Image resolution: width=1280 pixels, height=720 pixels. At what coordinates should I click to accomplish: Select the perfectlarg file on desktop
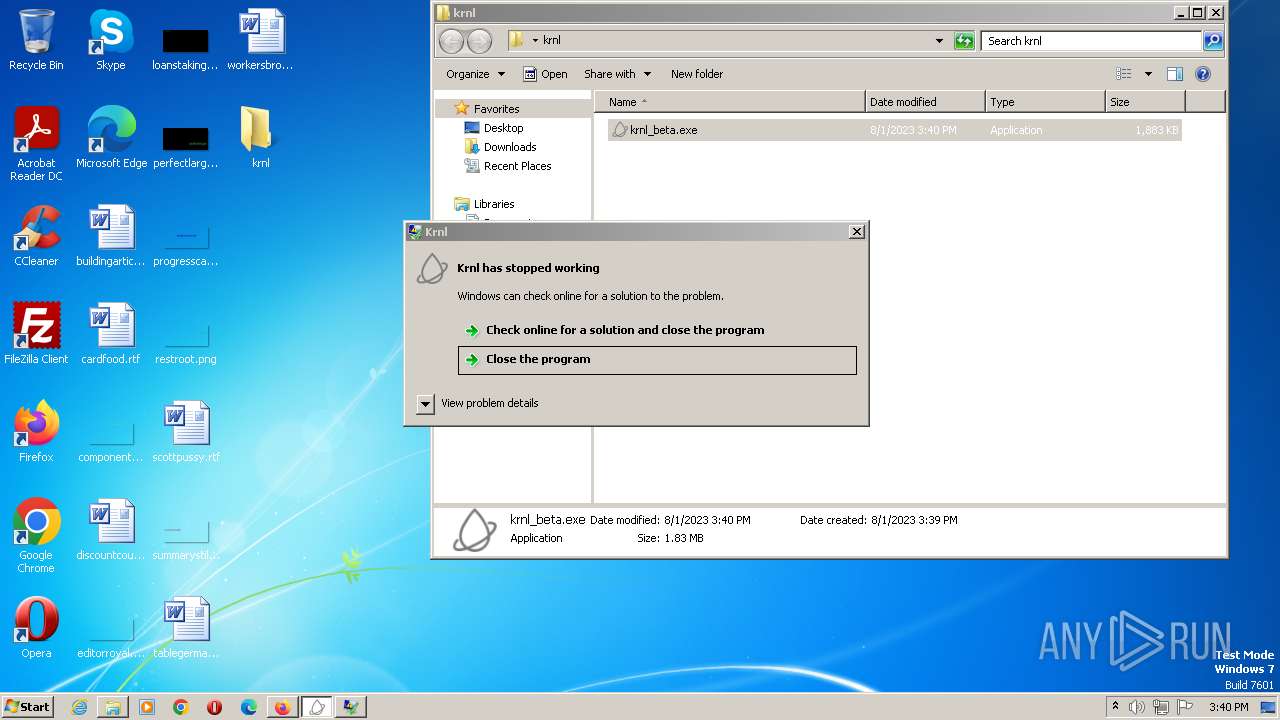[185, 146]
